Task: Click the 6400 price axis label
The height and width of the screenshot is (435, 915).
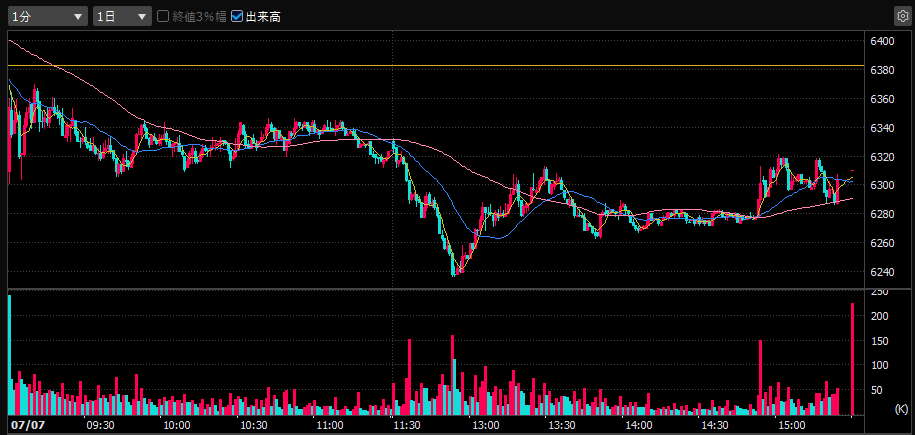Action: [x=882, y=41]
